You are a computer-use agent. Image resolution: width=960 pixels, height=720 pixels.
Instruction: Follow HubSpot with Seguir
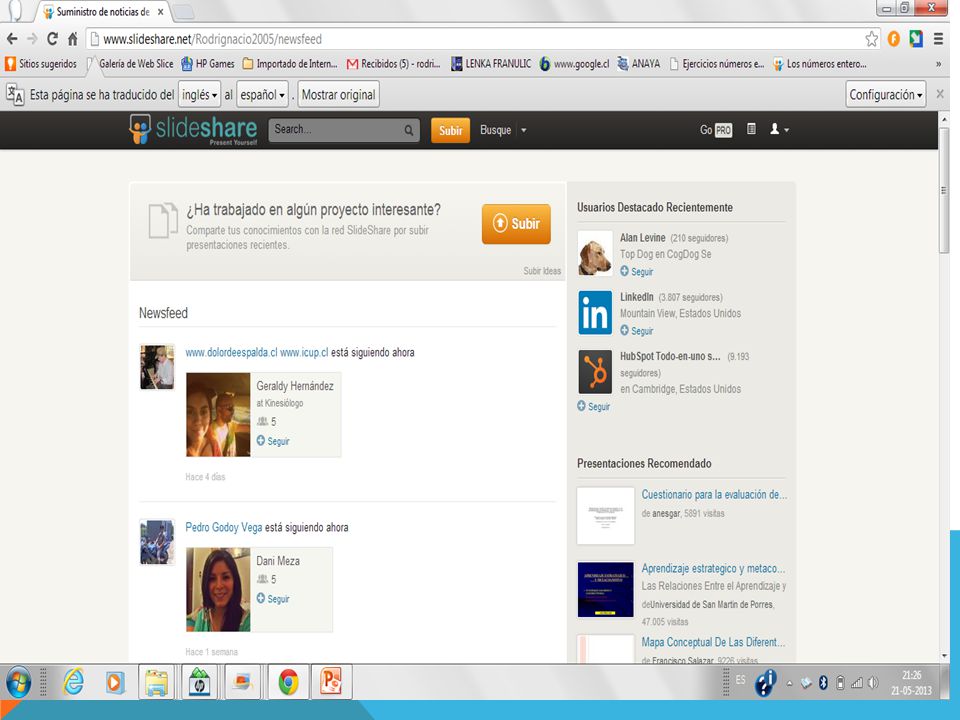(593, 406)
